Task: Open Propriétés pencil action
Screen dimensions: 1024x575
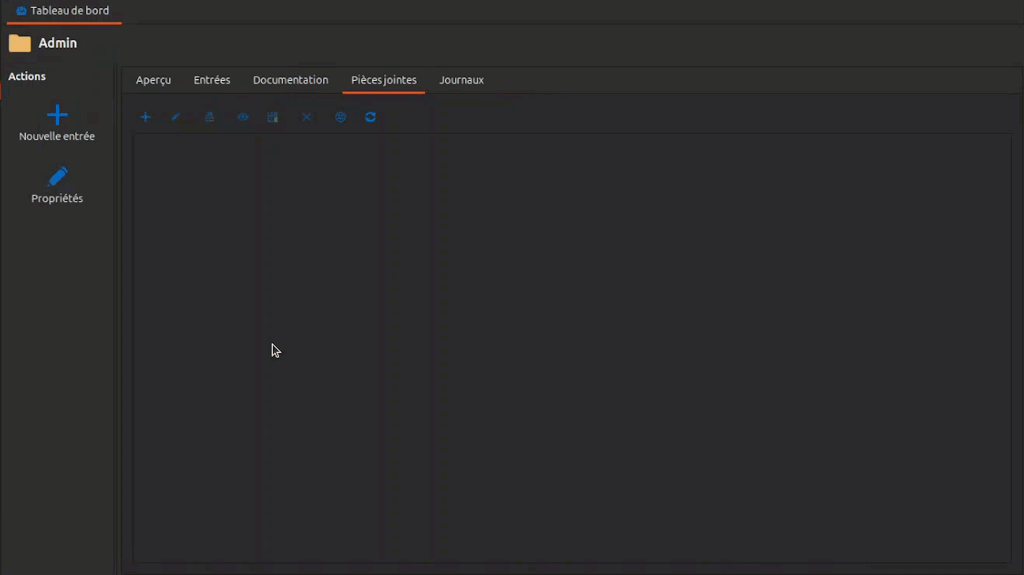Action: (57, 176)
